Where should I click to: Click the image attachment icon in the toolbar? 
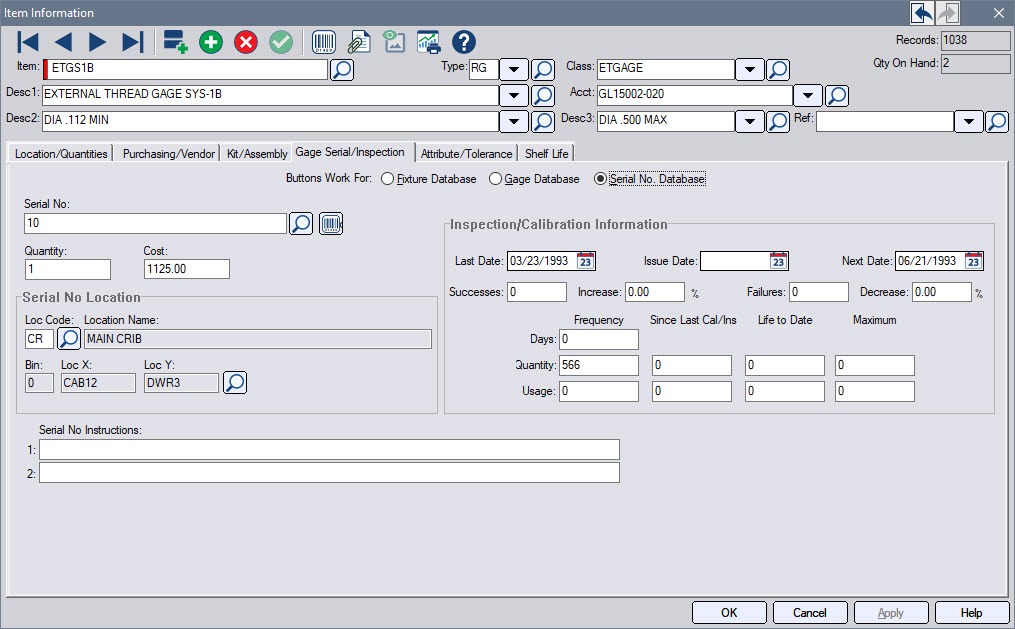(x=394, y=42)
